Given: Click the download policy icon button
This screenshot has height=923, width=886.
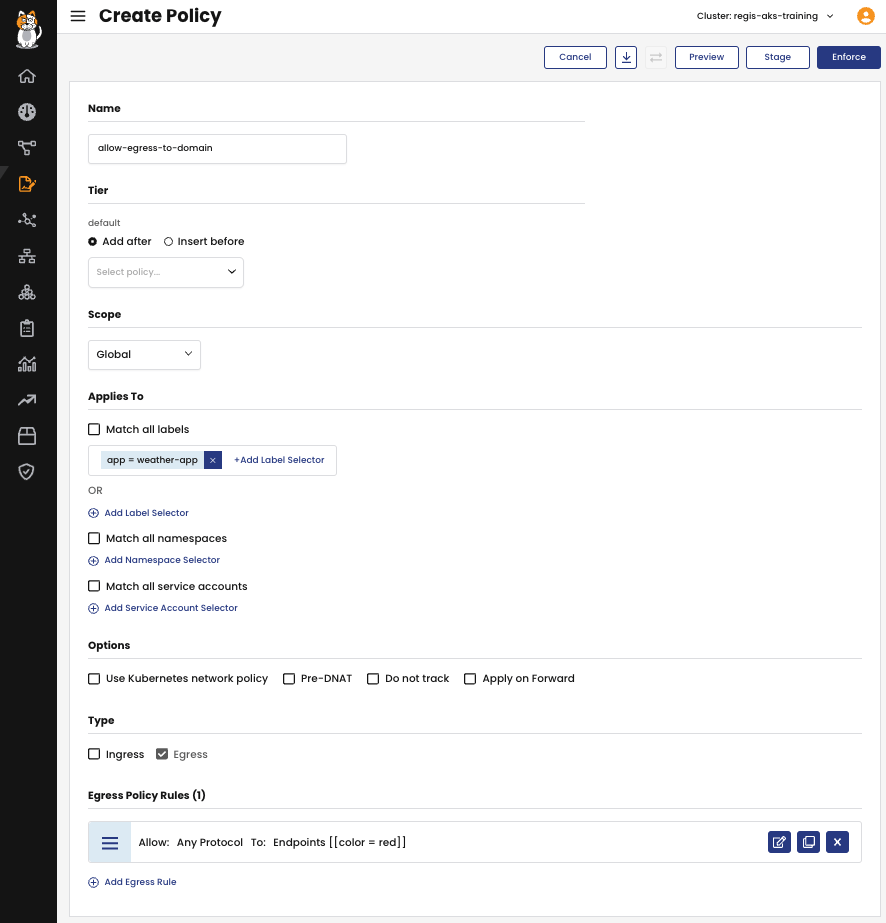Looking at the screenshot, I should pos(626,57).
